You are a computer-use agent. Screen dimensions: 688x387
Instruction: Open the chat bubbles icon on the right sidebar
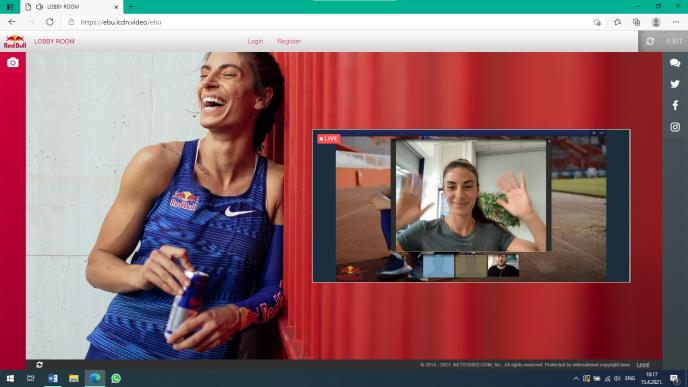coord(675,63)
